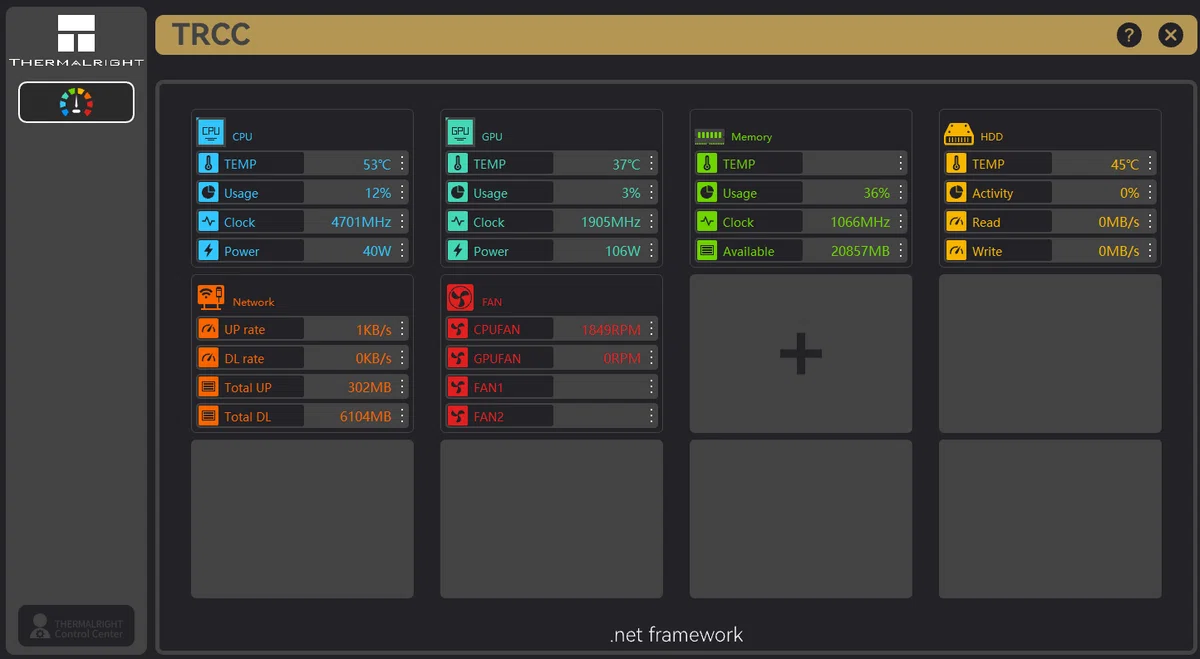The width and height of the screenshot is (1200, 659).
Task: Open options menu for GPUFAN row
Action: point(652,357)
